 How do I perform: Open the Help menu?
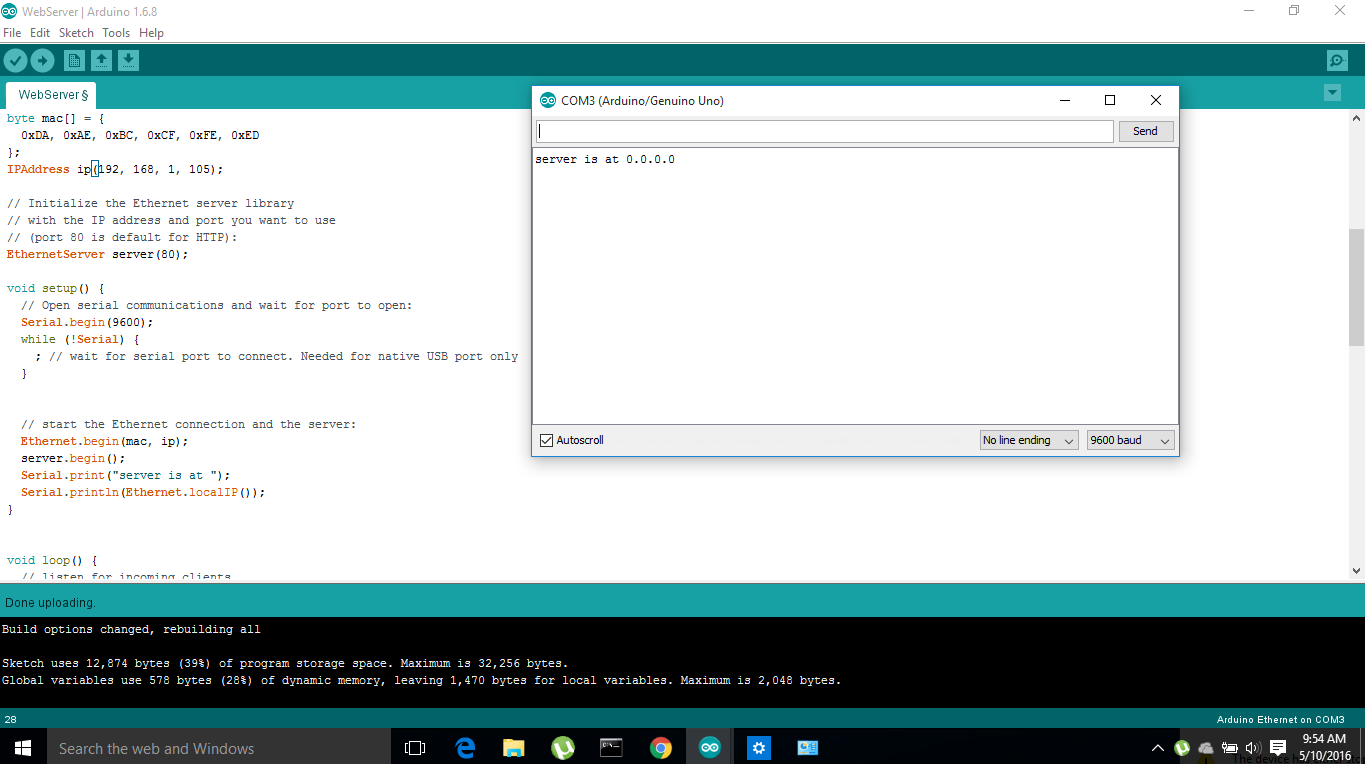(x=151, y=33)
